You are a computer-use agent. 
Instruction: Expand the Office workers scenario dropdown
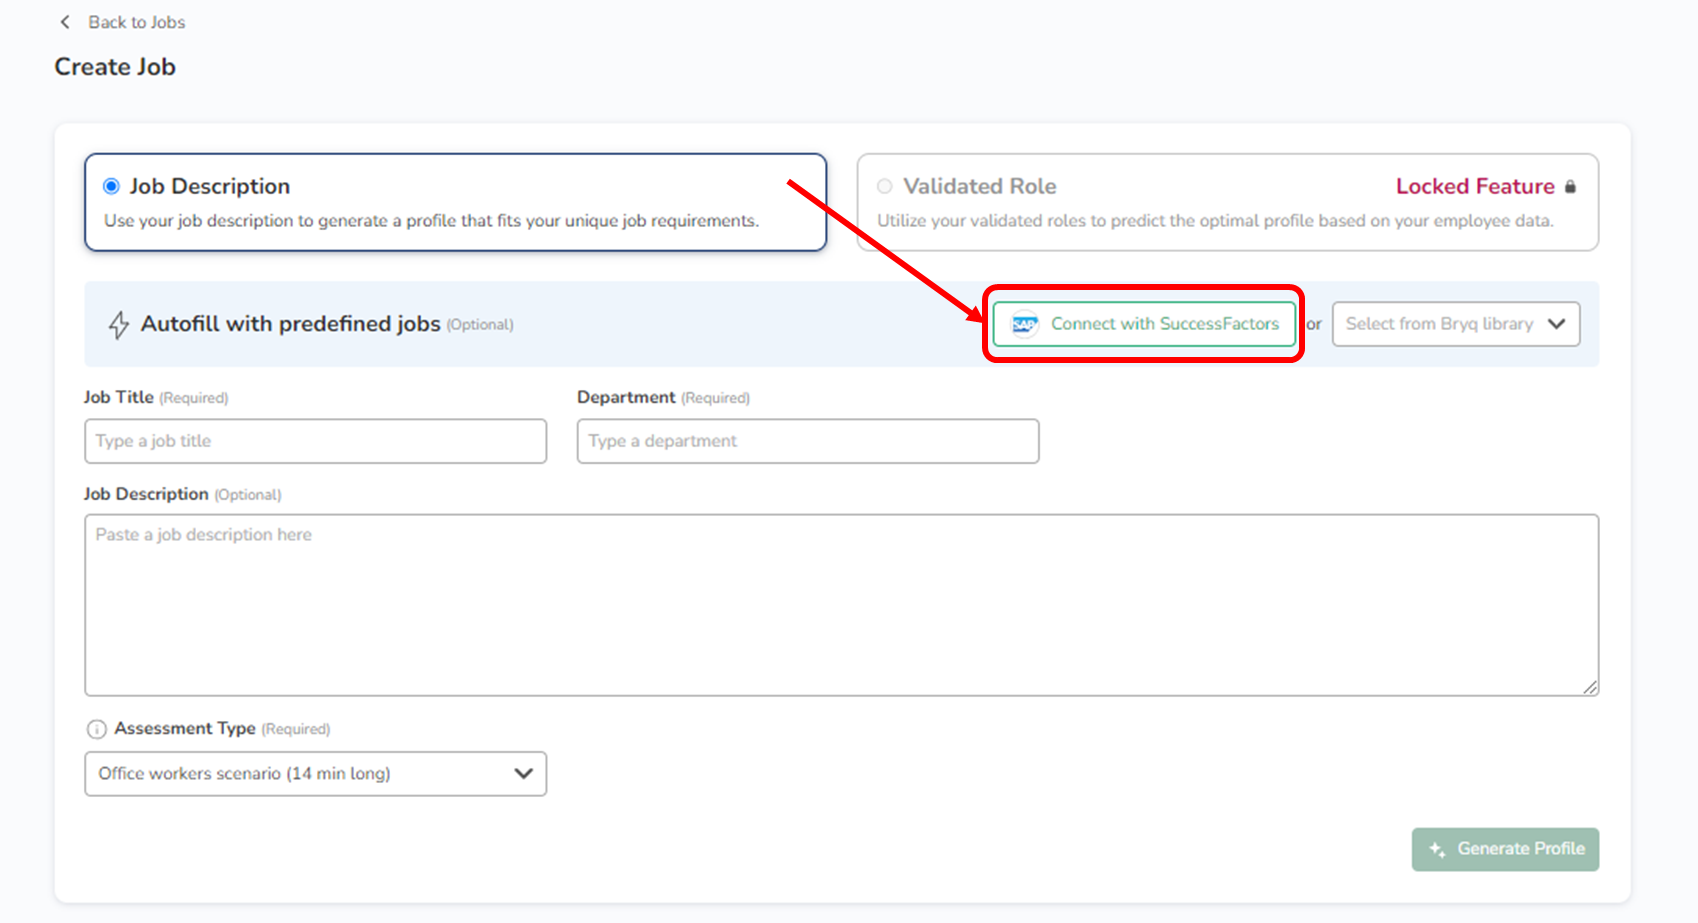pos(315,774)
